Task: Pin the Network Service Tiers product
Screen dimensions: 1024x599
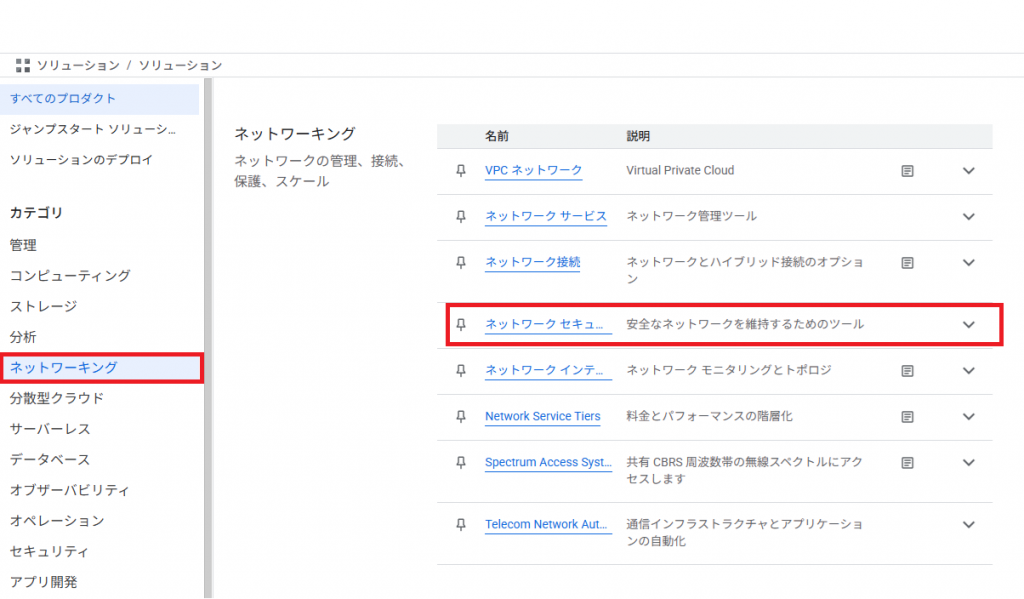Action: click(461, 417)
